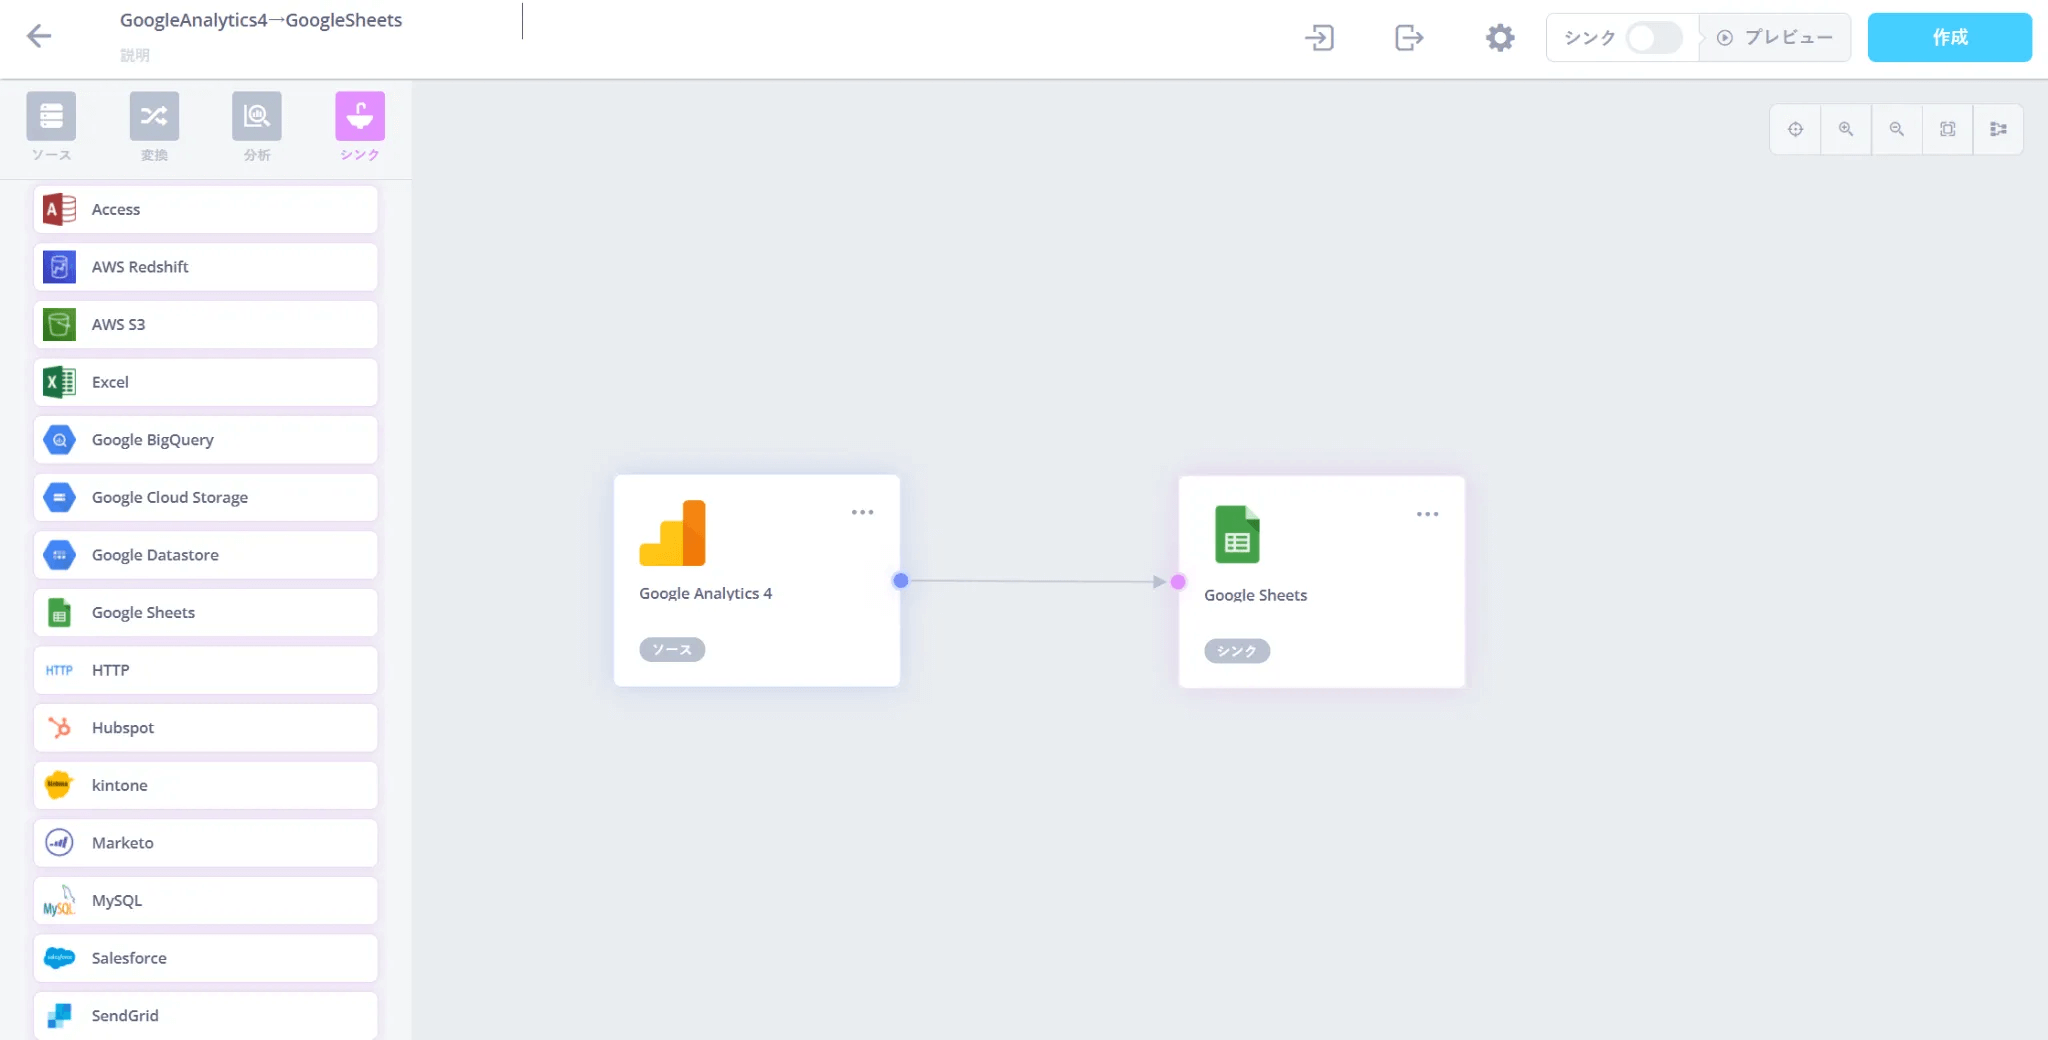The image size is (2048, 1040).
Task: Click the center canvas crosshair icon
Action: tap(1795, 129)
